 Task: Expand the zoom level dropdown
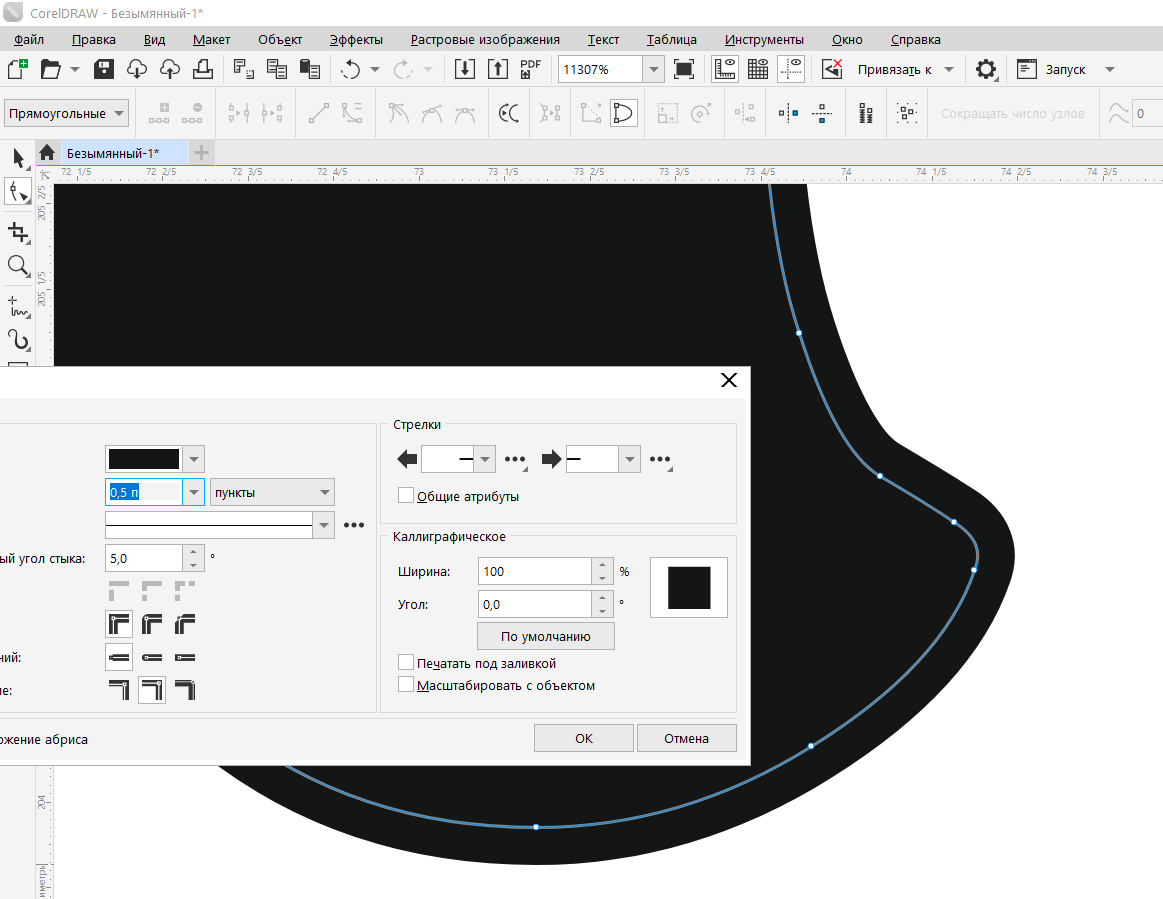[x=653, y=69]
